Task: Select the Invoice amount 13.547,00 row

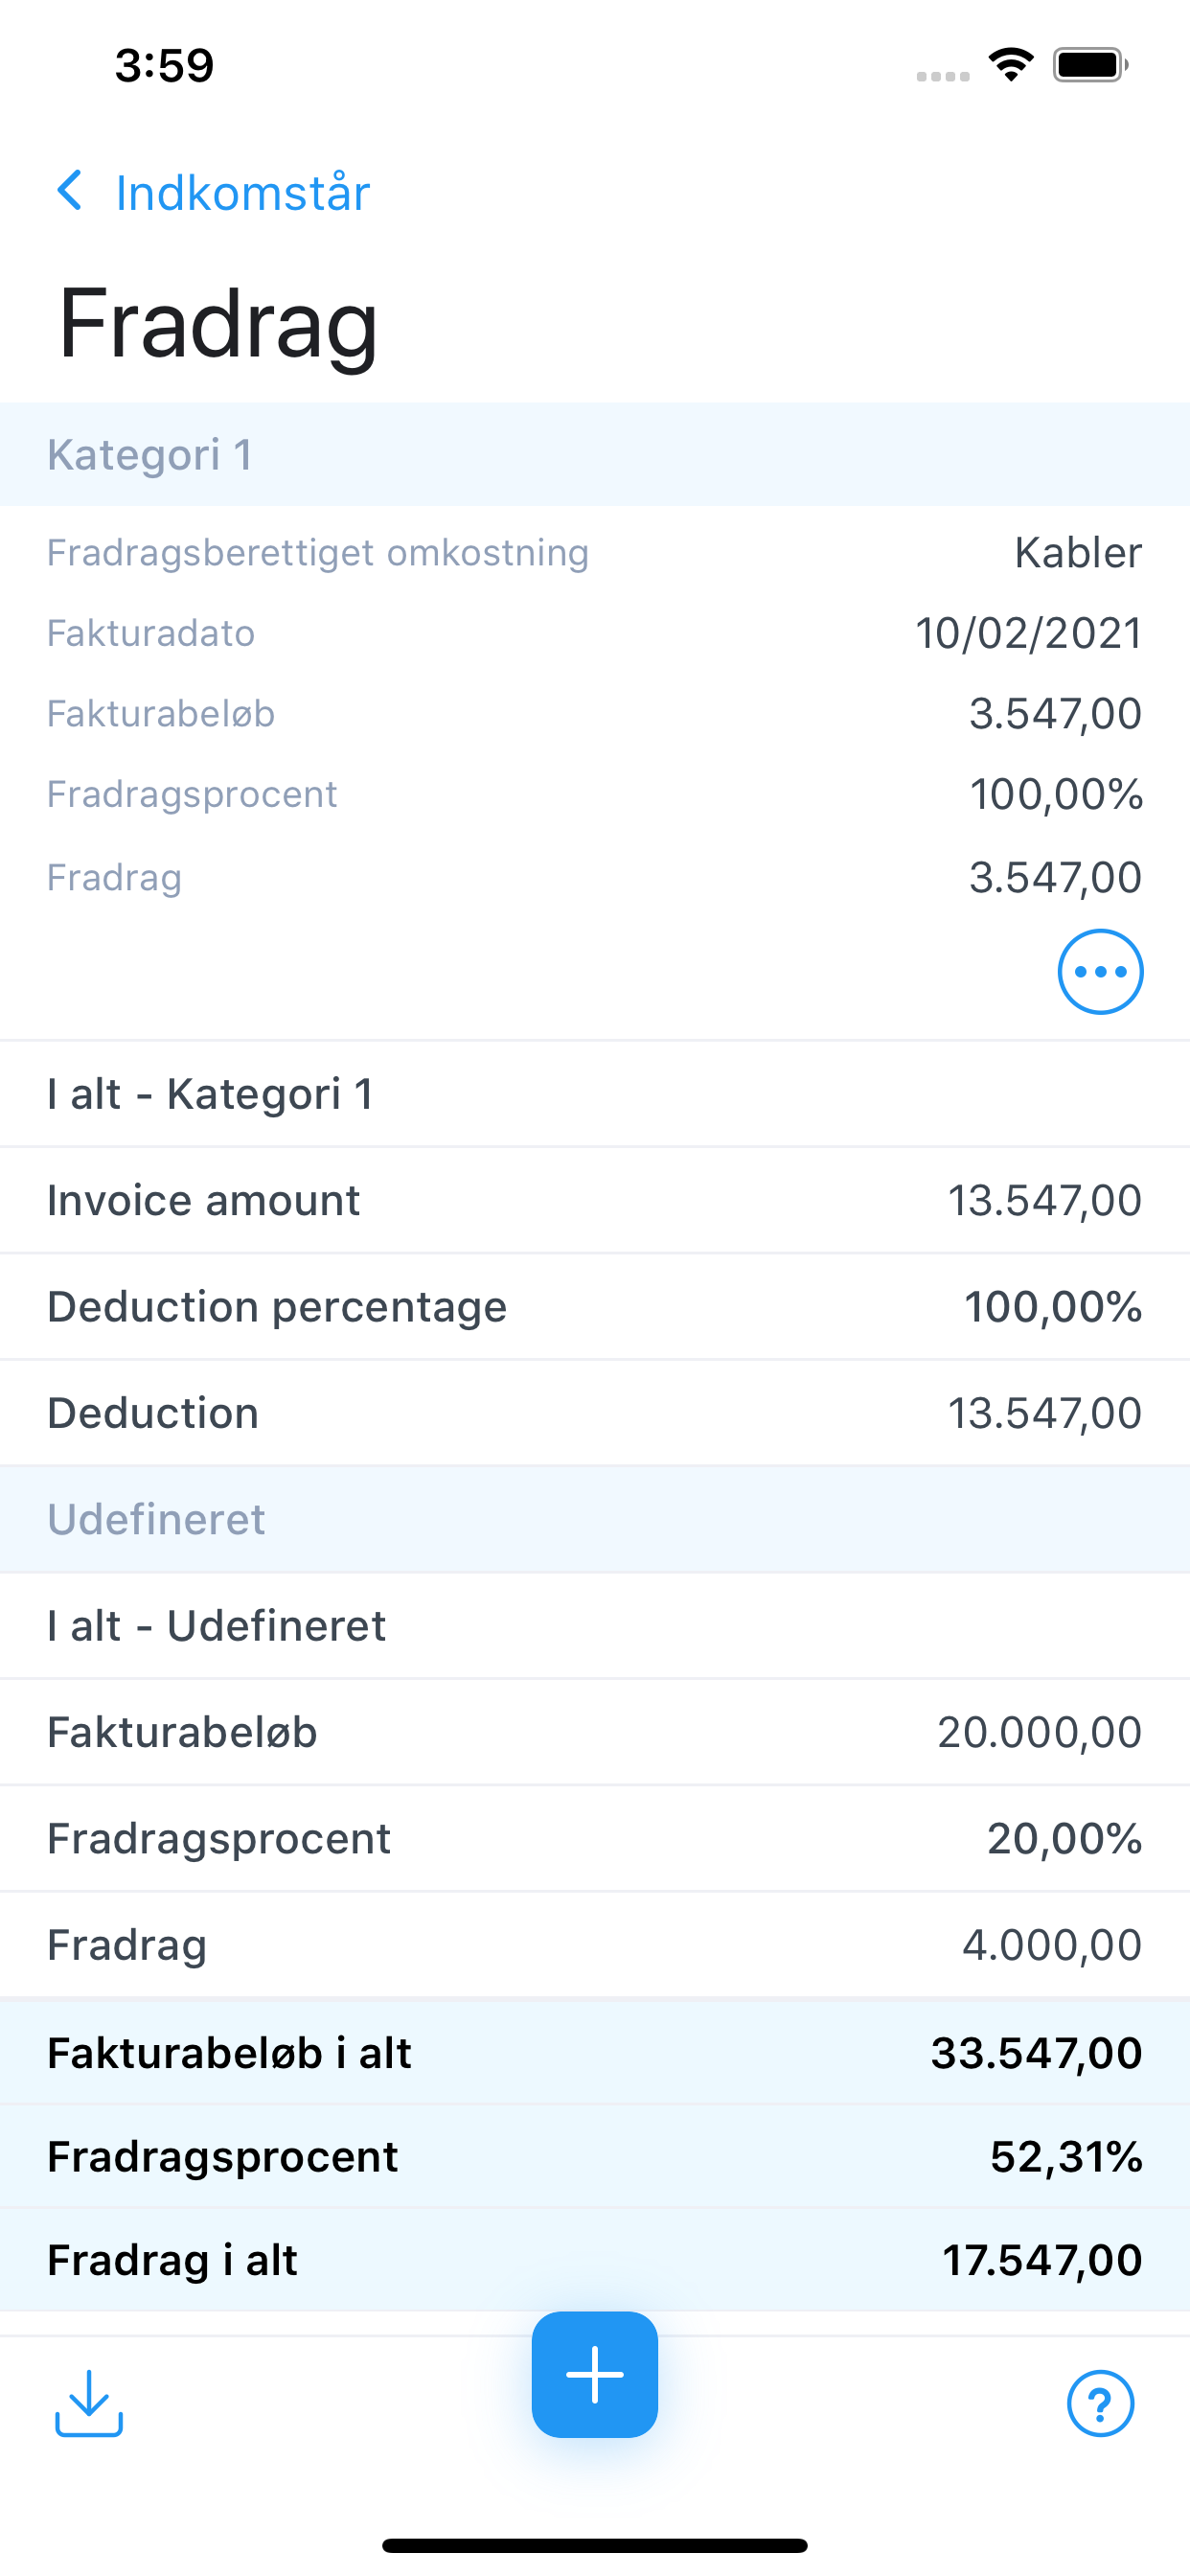Action: (595, 1200)
